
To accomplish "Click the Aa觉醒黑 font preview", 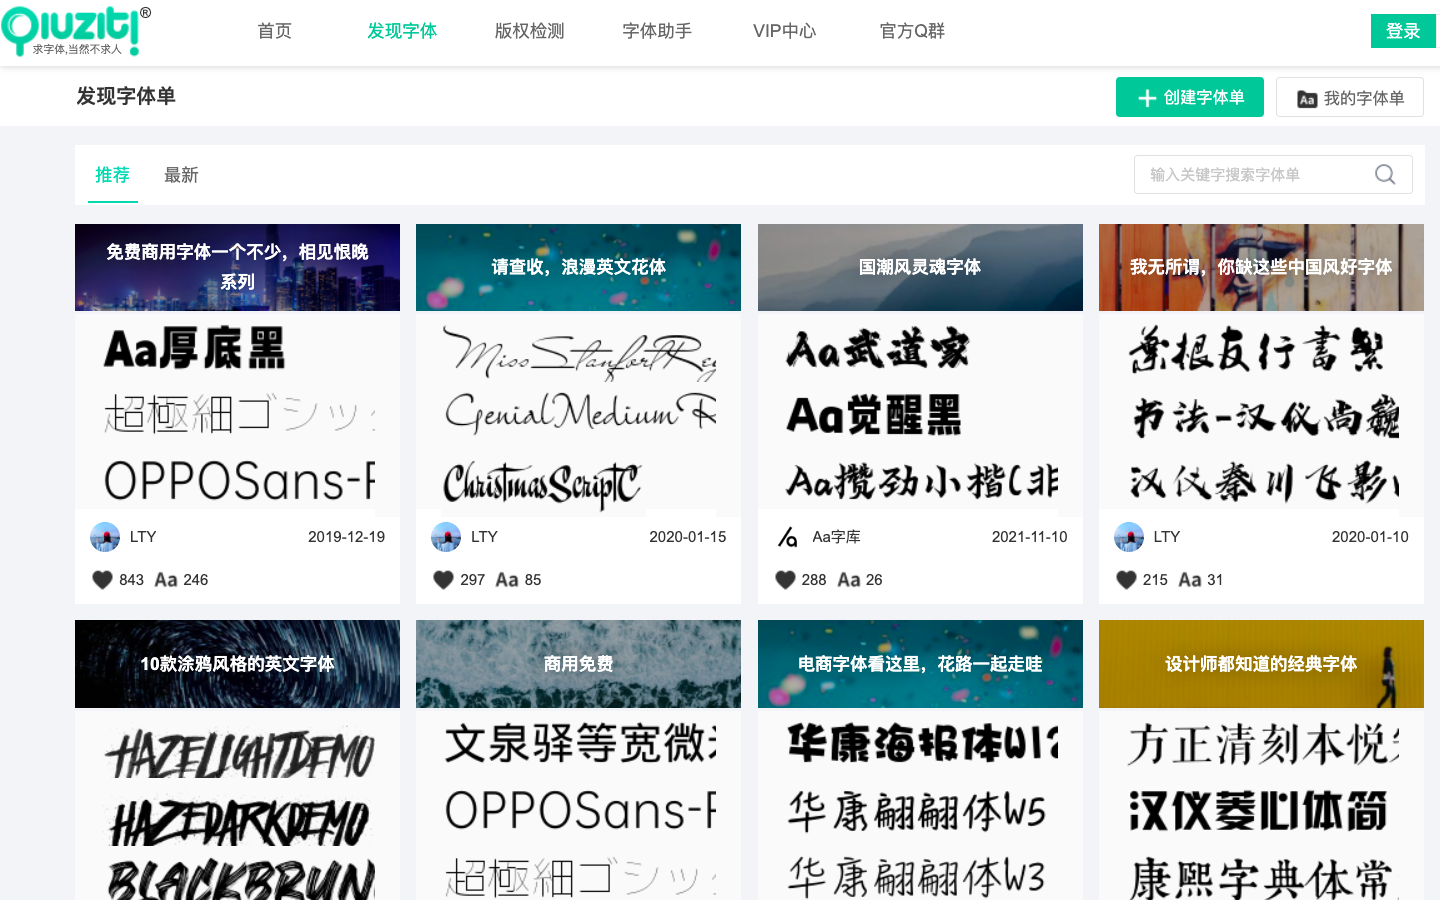I will point(874,415).
